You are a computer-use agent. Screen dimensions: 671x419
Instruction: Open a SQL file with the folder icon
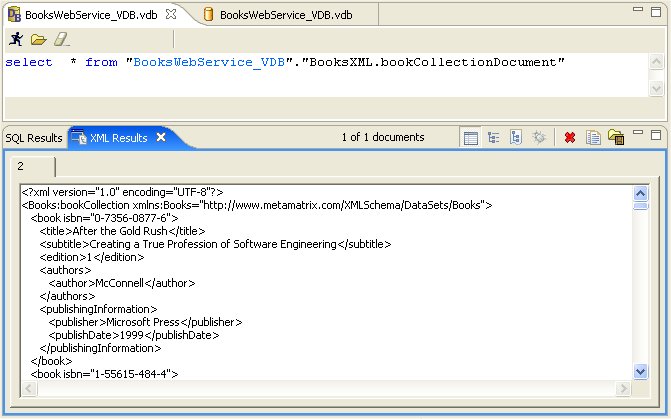(x=39, y=40)
